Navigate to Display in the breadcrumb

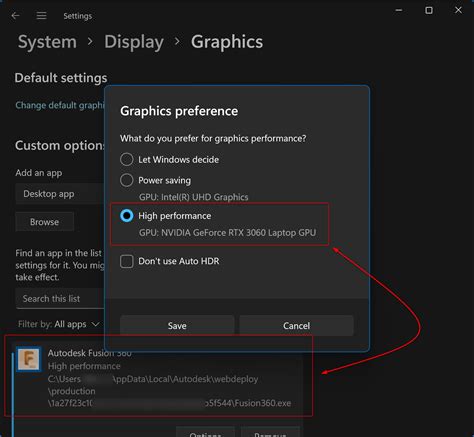[134, 42]
